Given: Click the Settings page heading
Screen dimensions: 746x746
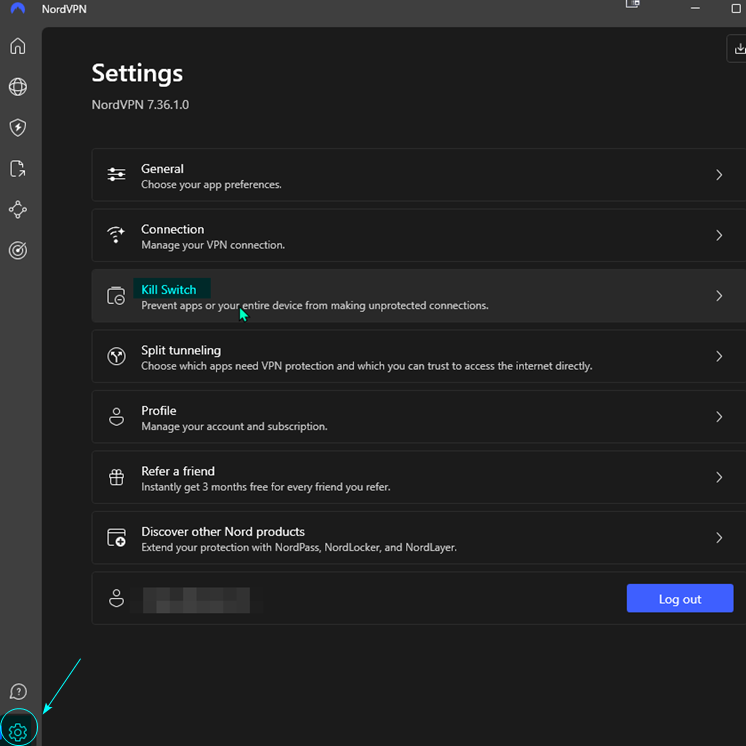Looking at the screenshot, I should click(x=137, y=73).
